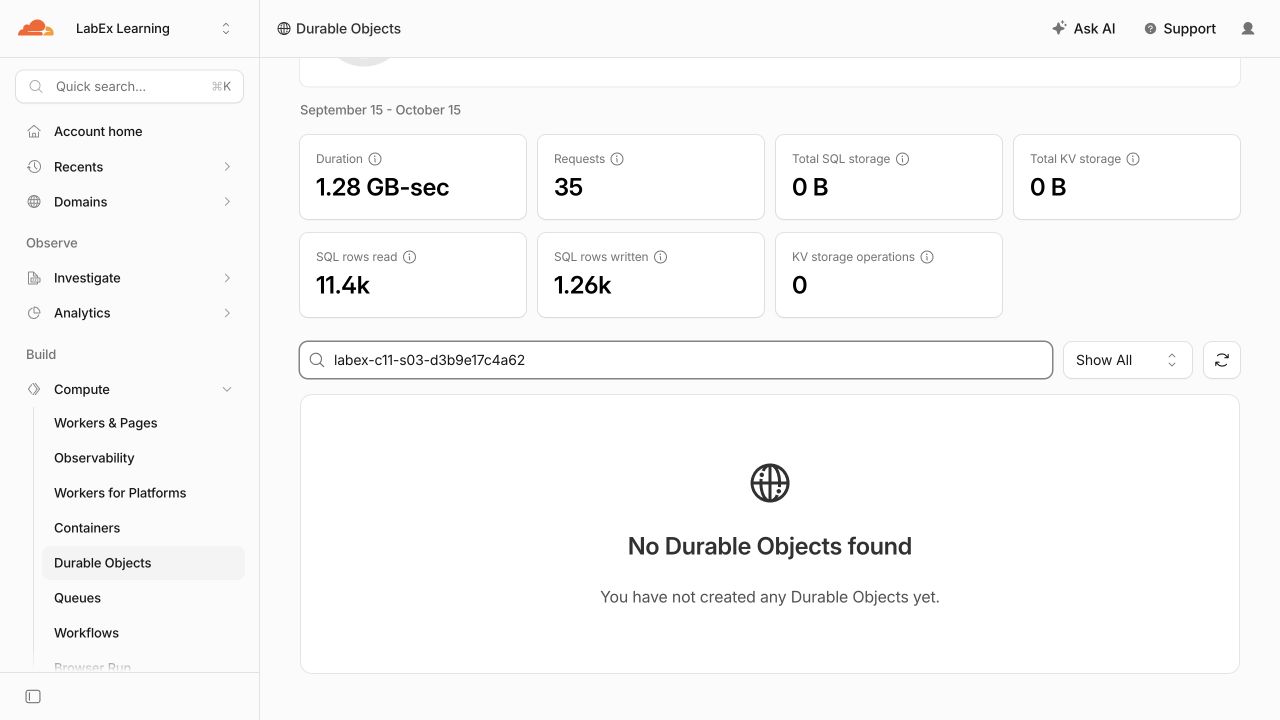Show info for Requests metric
Viewport: 1280px width, 720px height.
[x=617, y=159]
